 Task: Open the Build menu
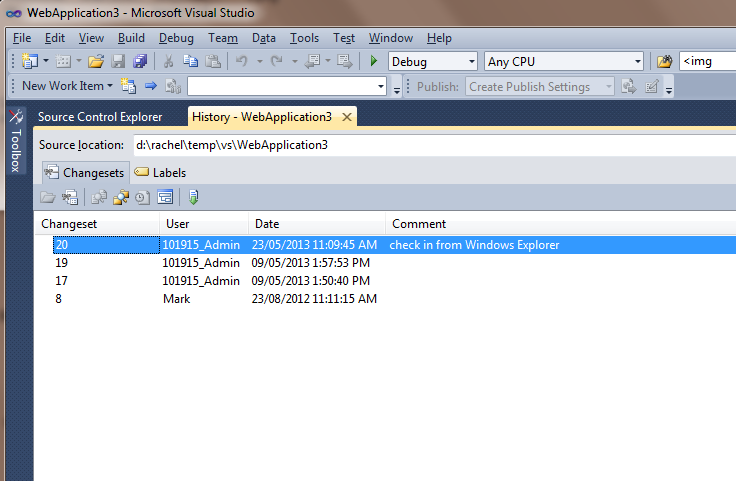coord(131,38)
